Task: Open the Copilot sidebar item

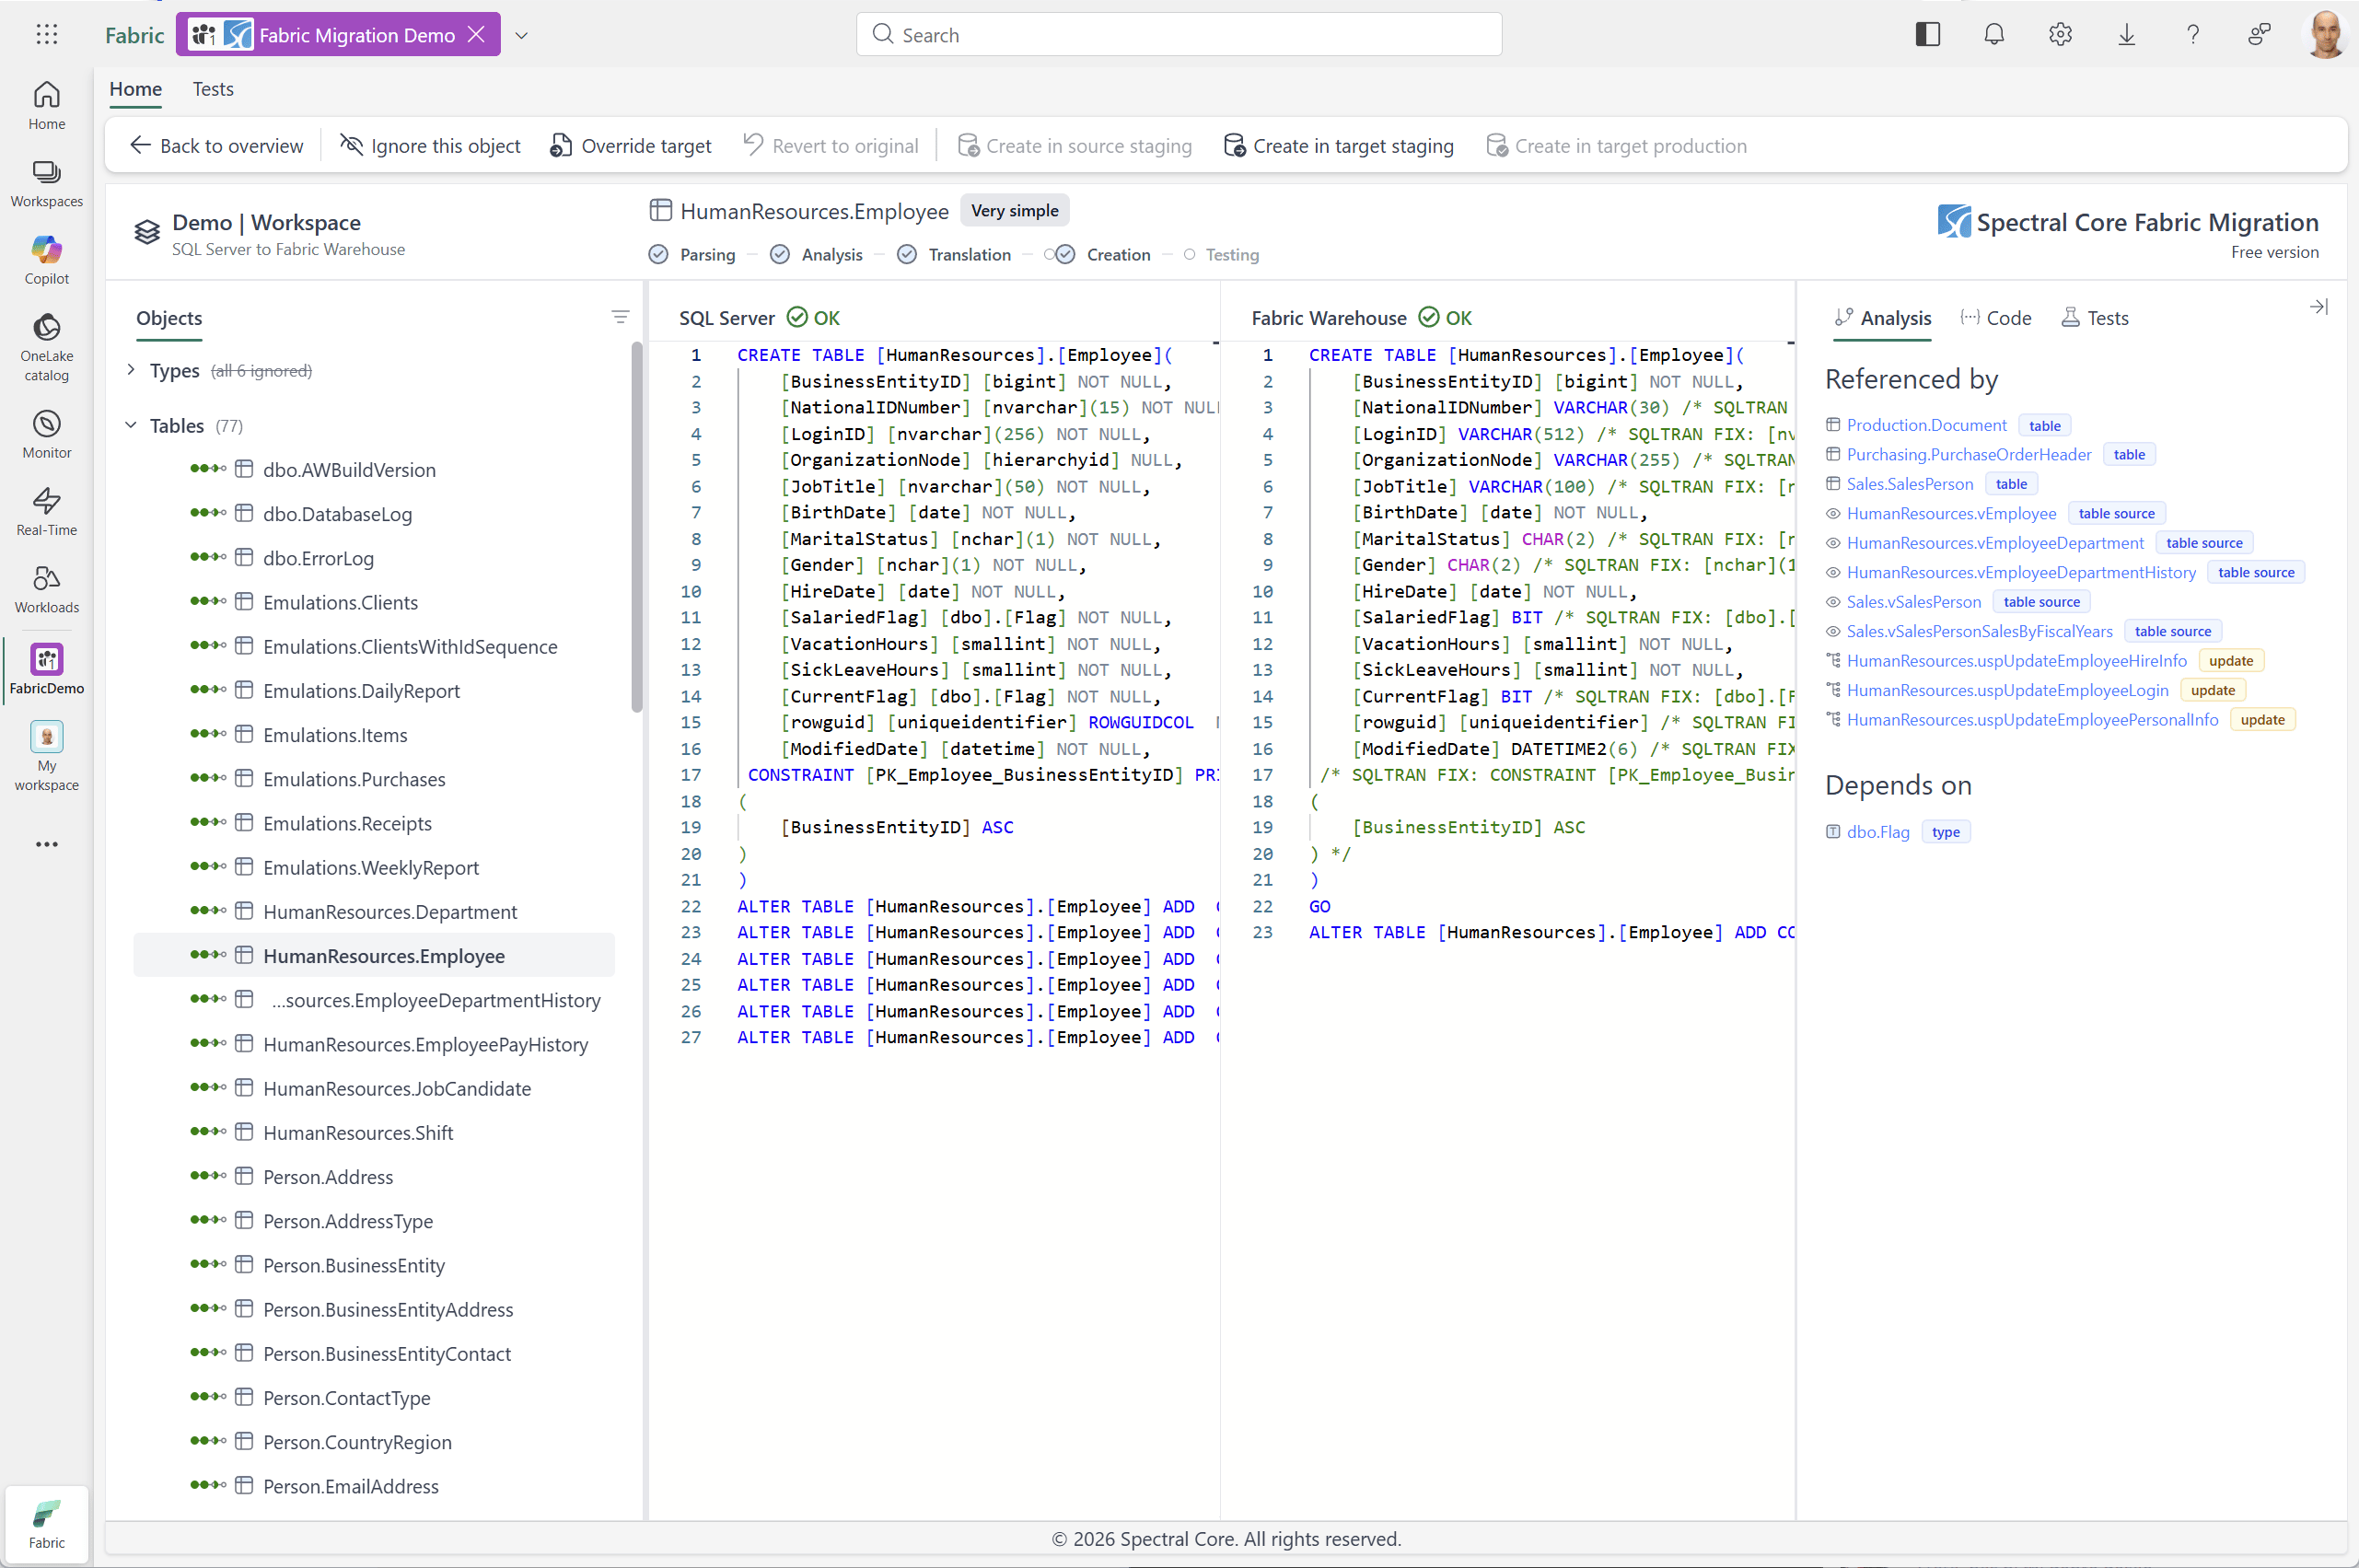Action: point(47,260)
